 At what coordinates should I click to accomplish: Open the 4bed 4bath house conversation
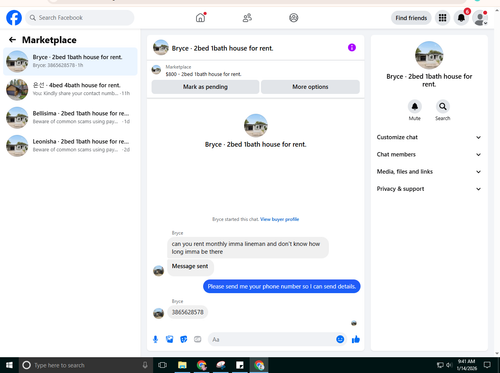click(x=70, y=89)
